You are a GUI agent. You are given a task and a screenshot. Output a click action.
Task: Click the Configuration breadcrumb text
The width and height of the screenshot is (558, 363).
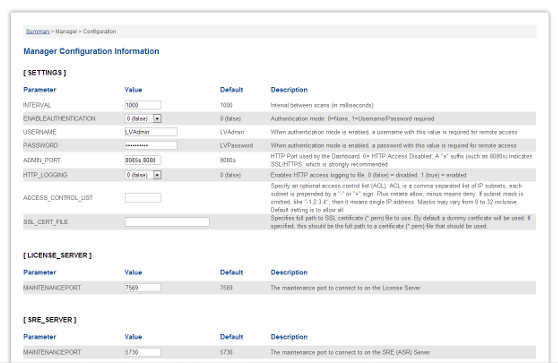pos(99,31)
